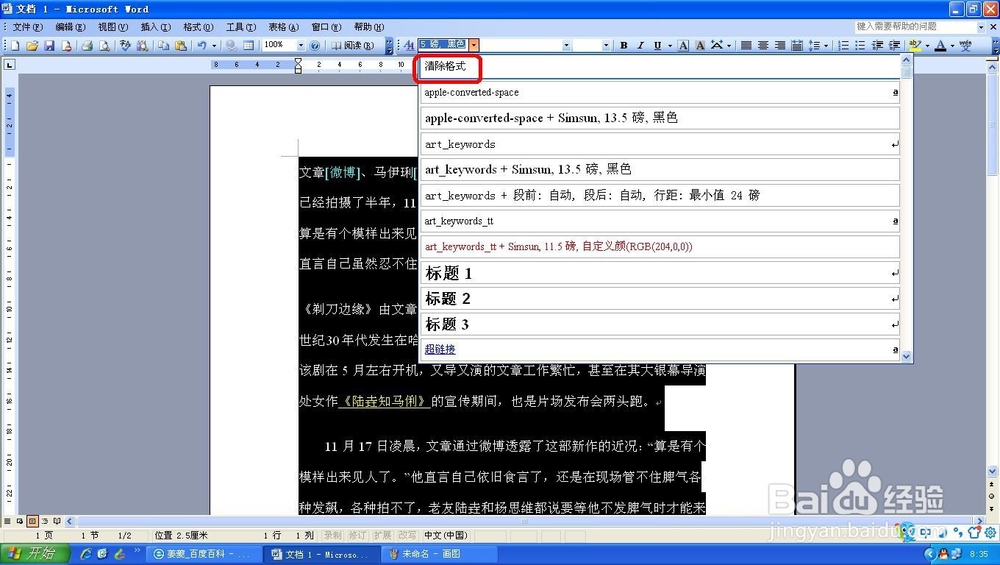
Task: Toggle italic formatting
Action: click(x=640, y=45)
